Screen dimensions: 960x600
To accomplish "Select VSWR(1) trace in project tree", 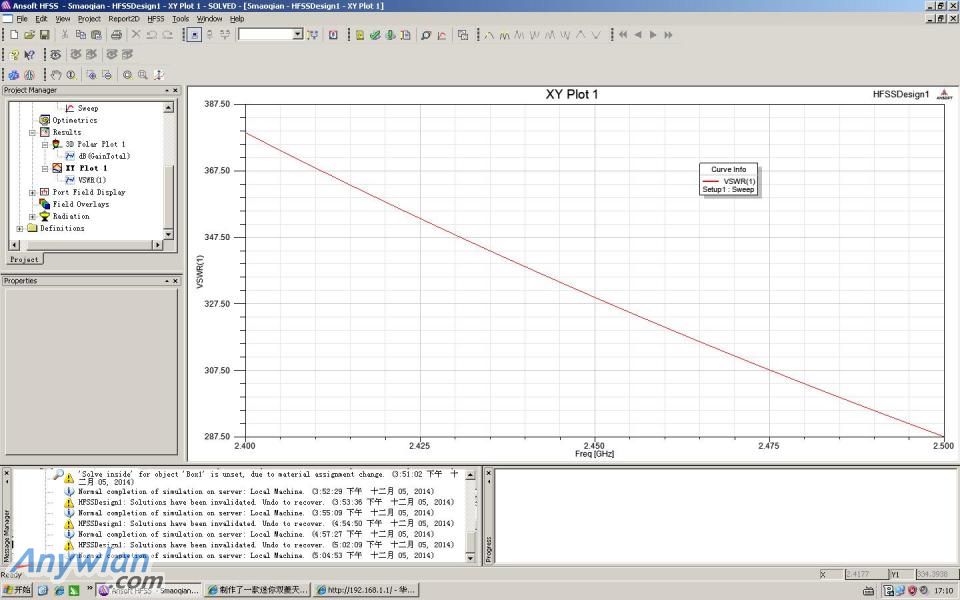I will [x=92, y=180].
